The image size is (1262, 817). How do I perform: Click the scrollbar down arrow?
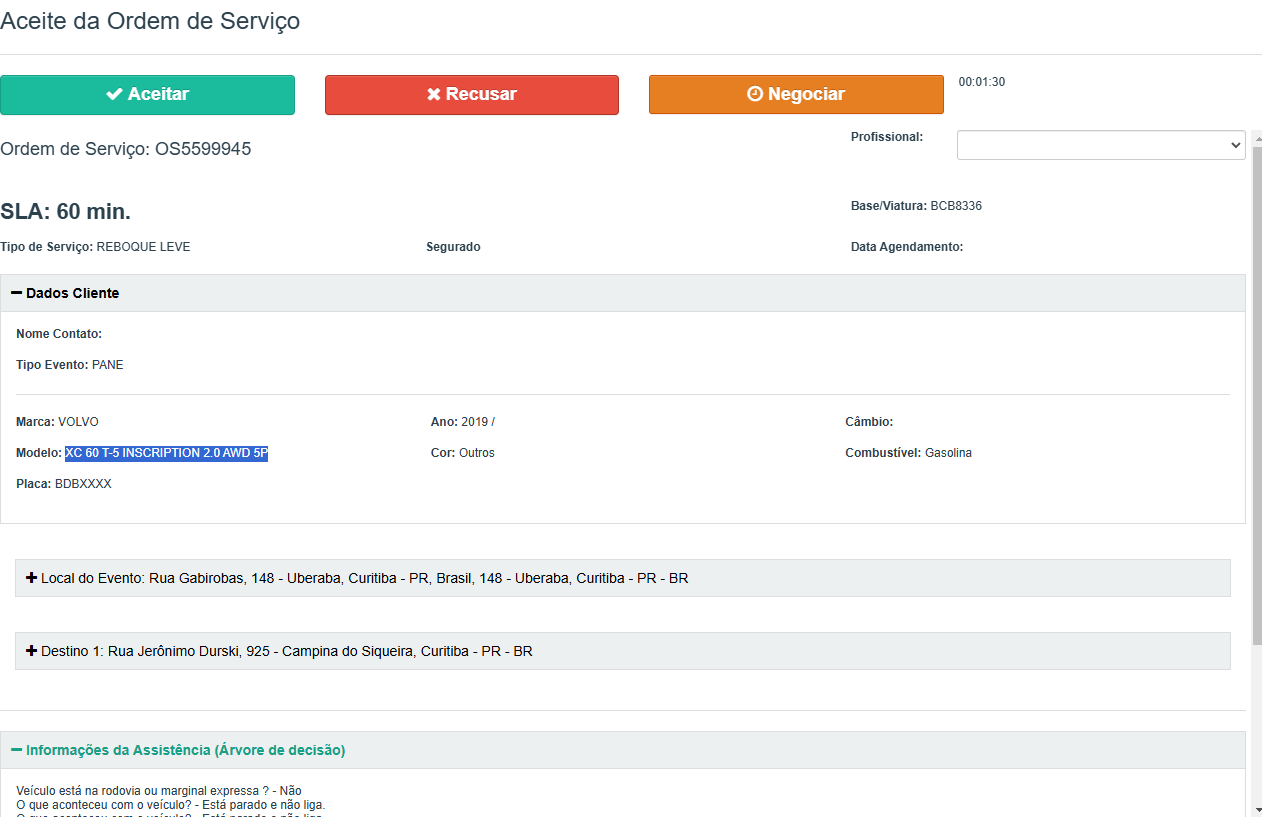1255,808
